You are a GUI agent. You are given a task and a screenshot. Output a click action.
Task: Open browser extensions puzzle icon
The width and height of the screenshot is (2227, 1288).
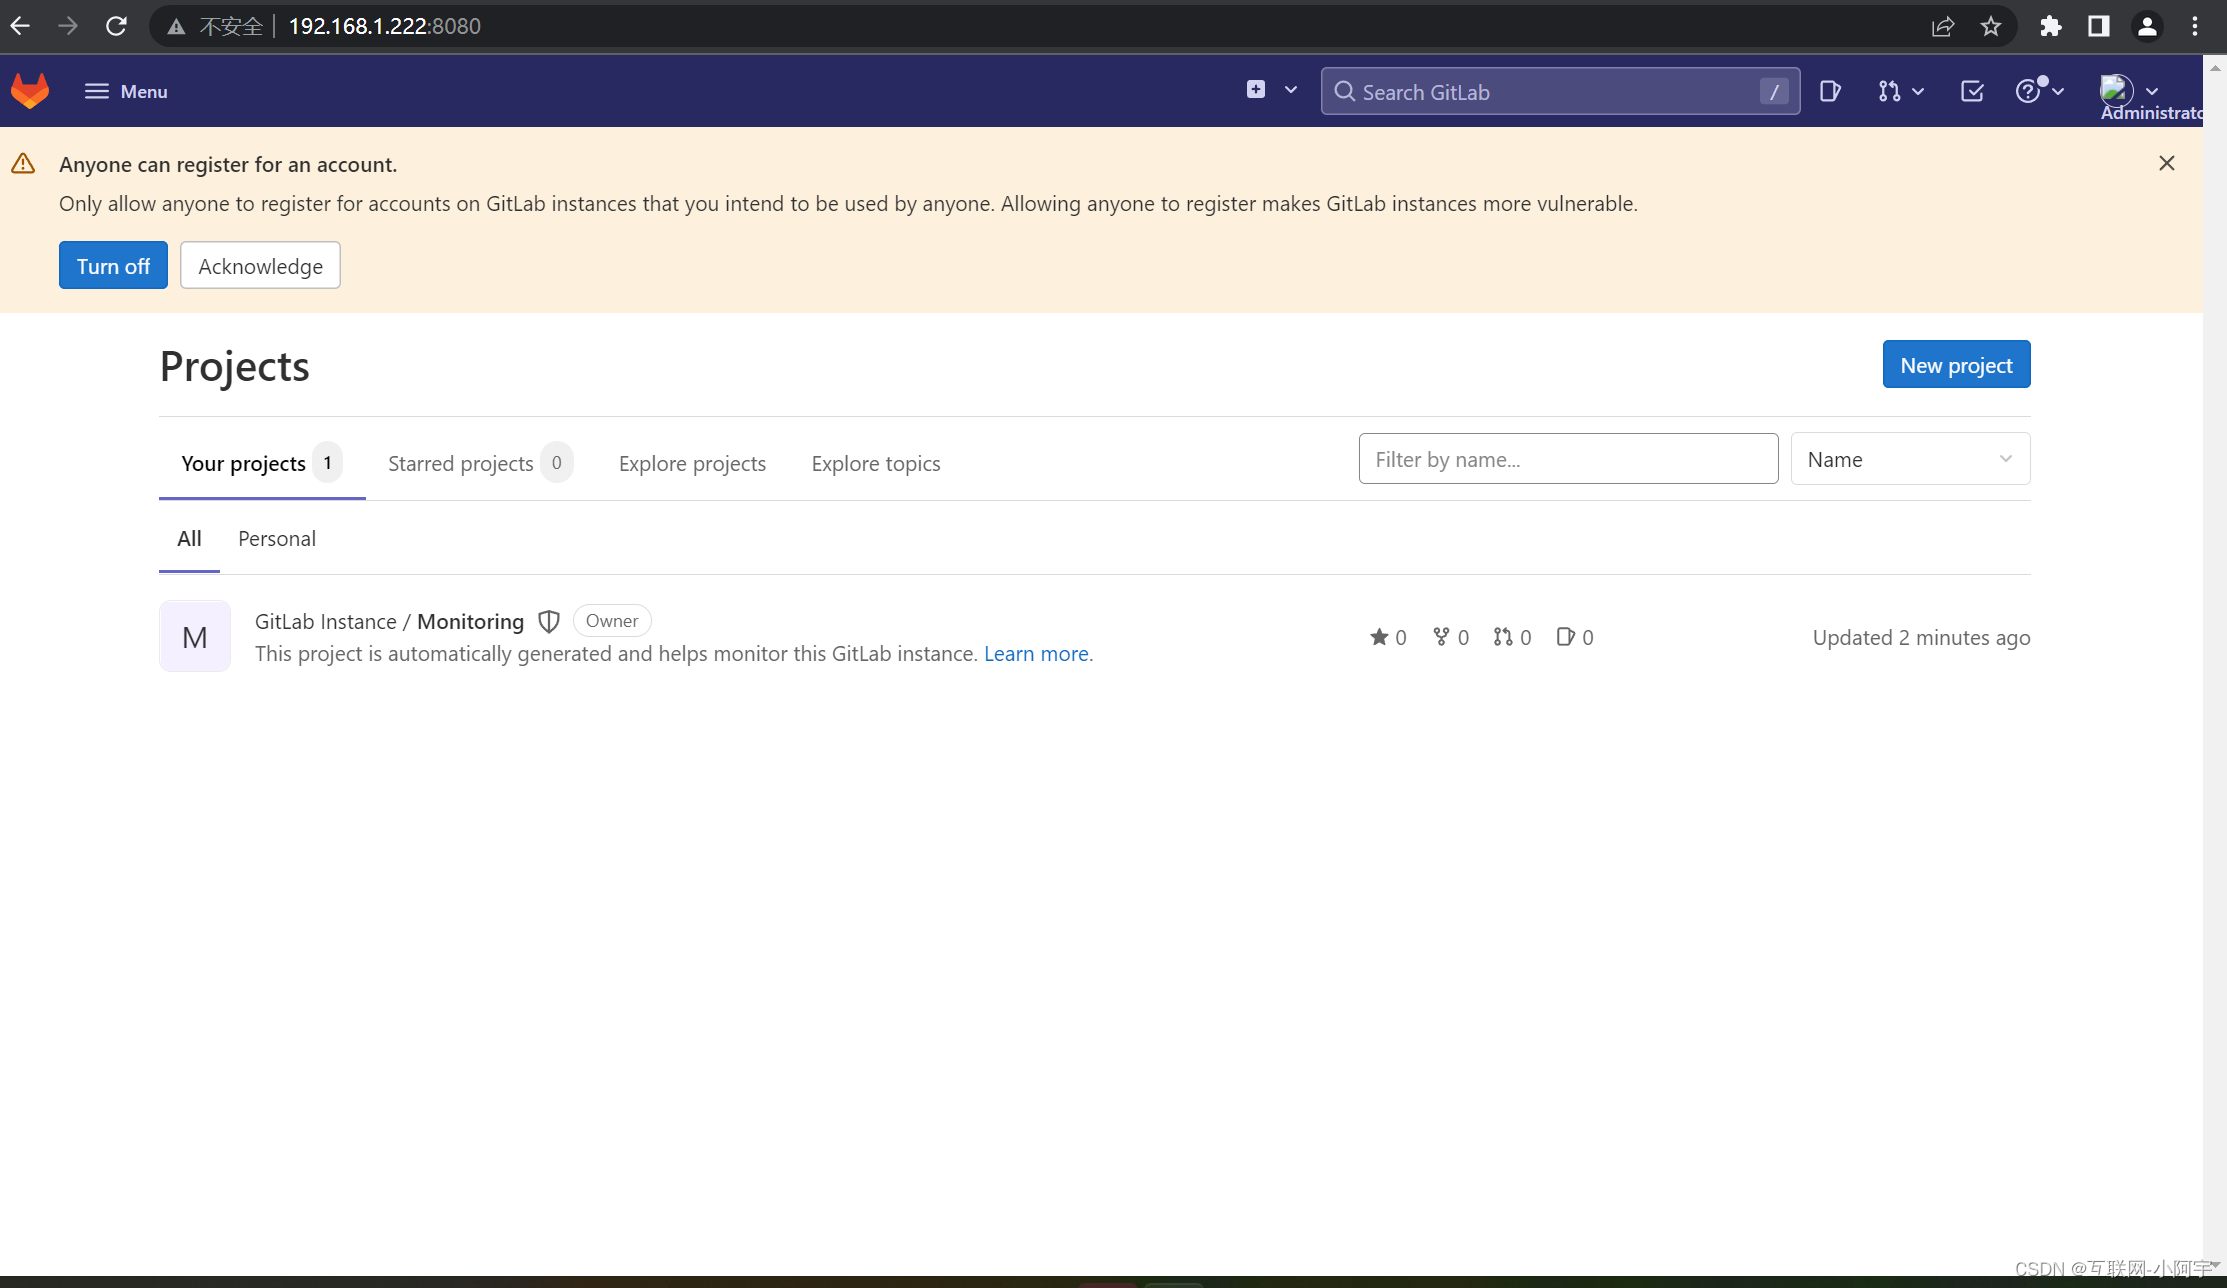pyautogui.click(x=2051, y=27)
